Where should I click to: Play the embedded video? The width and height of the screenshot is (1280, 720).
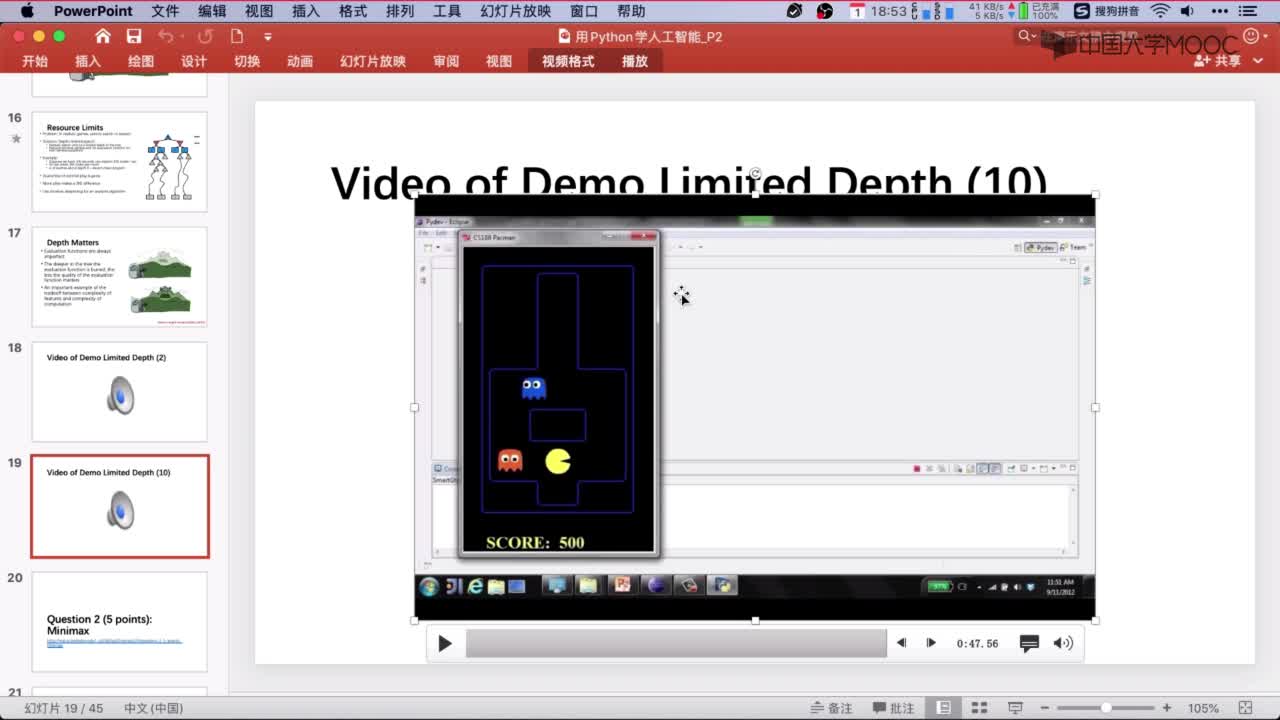point(445,643)
